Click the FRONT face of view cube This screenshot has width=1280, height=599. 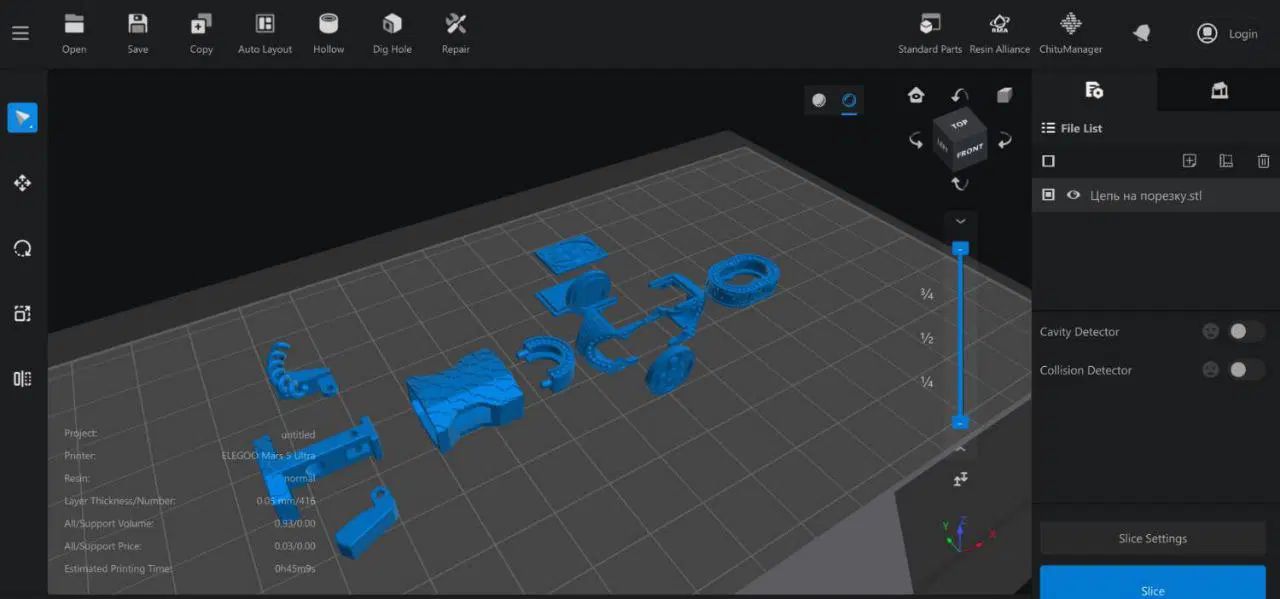click(x=969, y=152)
